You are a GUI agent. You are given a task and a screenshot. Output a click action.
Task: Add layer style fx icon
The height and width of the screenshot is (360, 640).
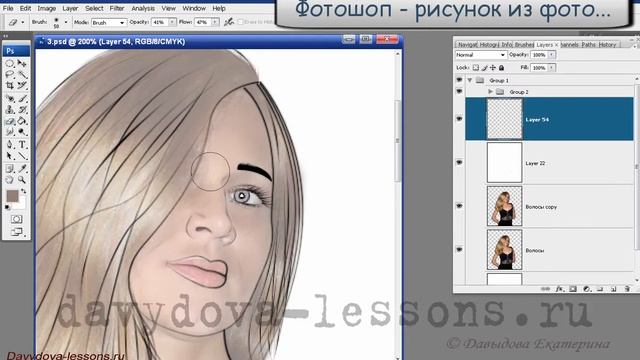point(559,289)
